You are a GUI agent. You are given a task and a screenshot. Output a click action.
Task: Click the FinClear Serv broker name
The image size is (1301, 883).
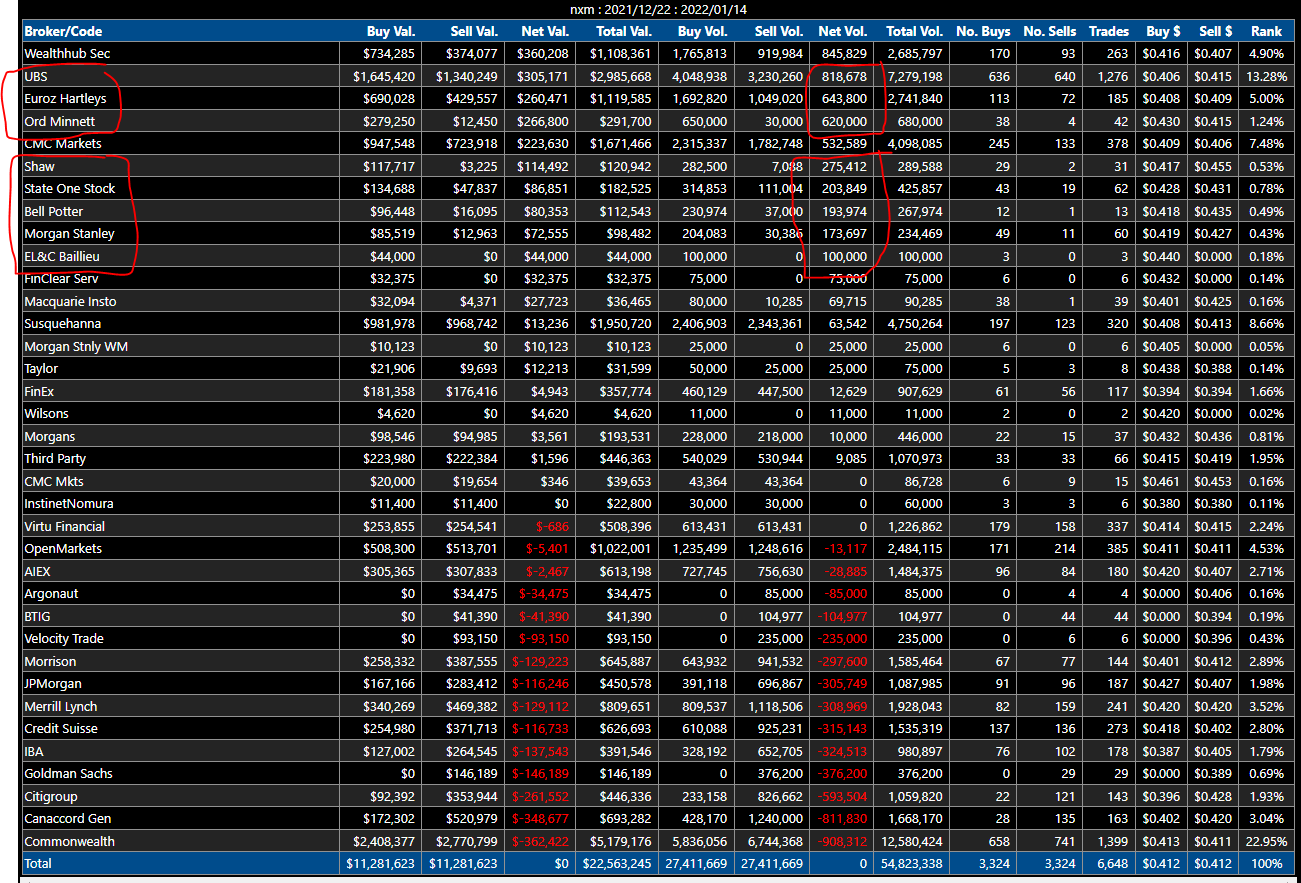point(62,278)
